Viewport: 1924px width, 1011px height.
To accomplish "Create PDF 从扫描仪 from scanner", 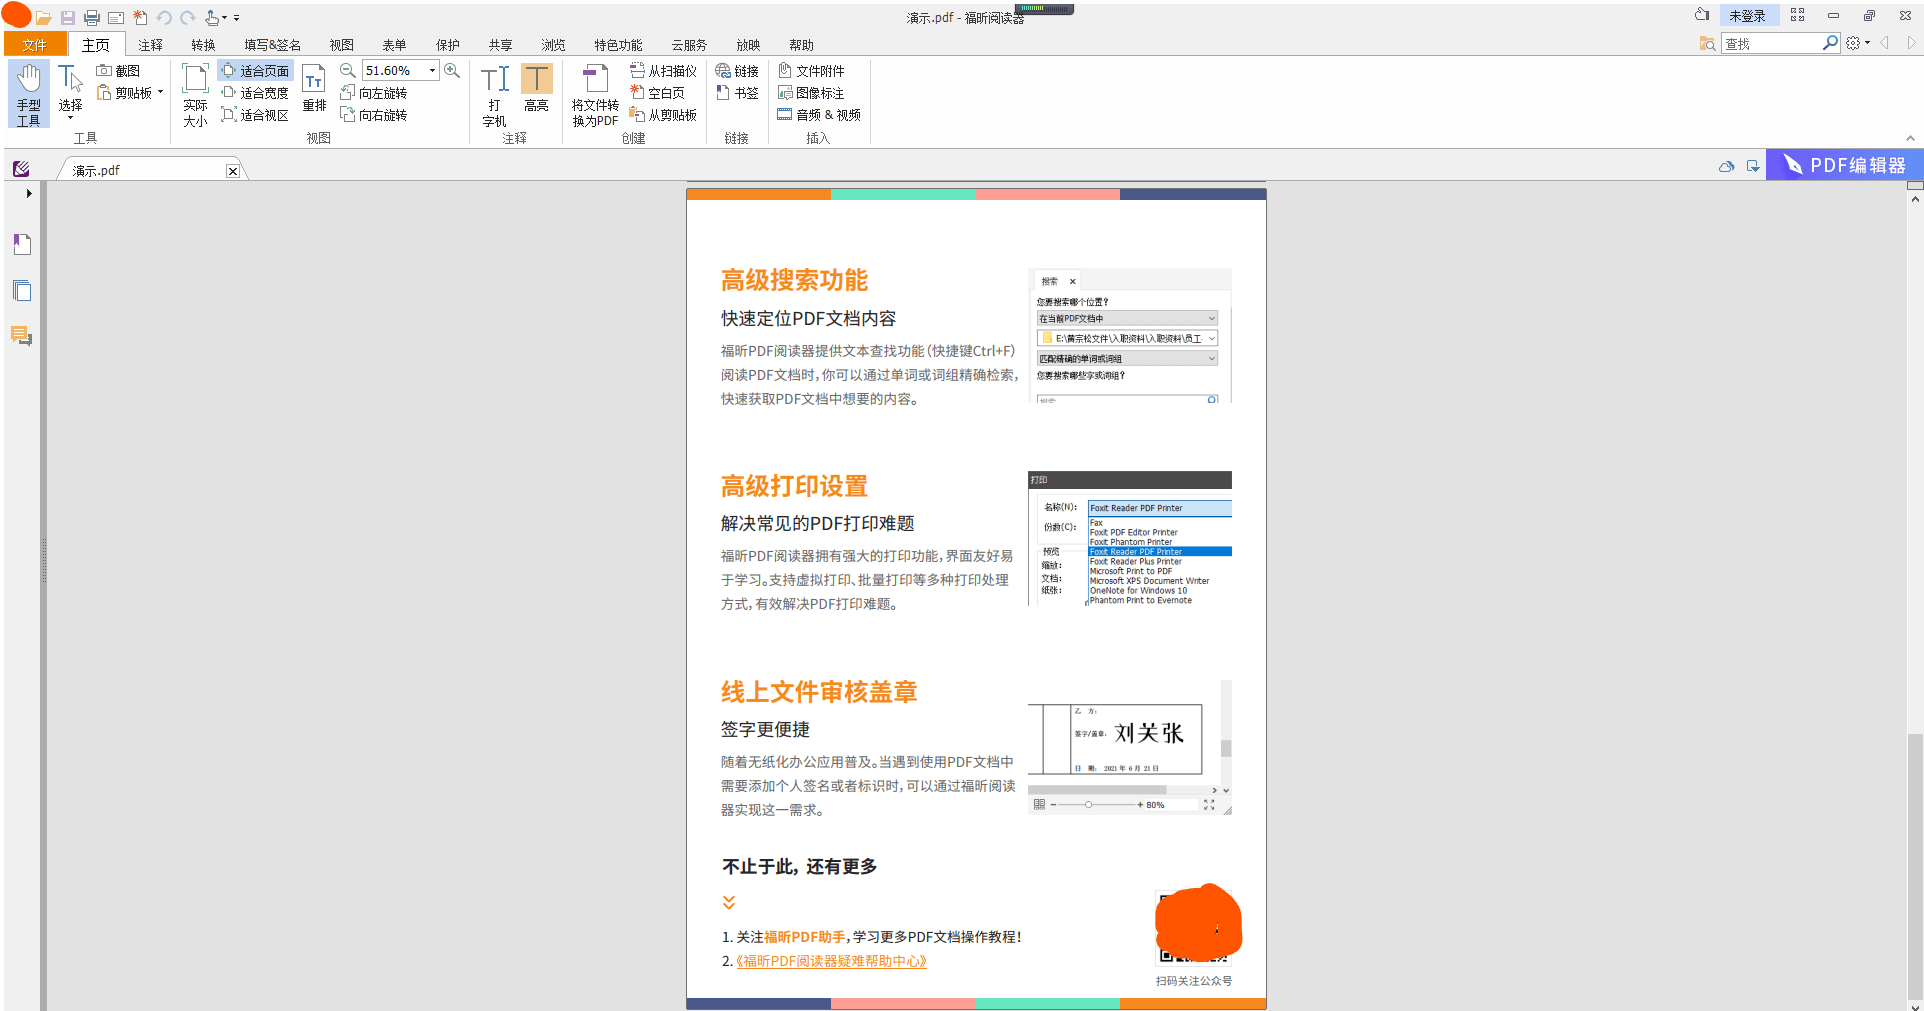I will 663,71.
